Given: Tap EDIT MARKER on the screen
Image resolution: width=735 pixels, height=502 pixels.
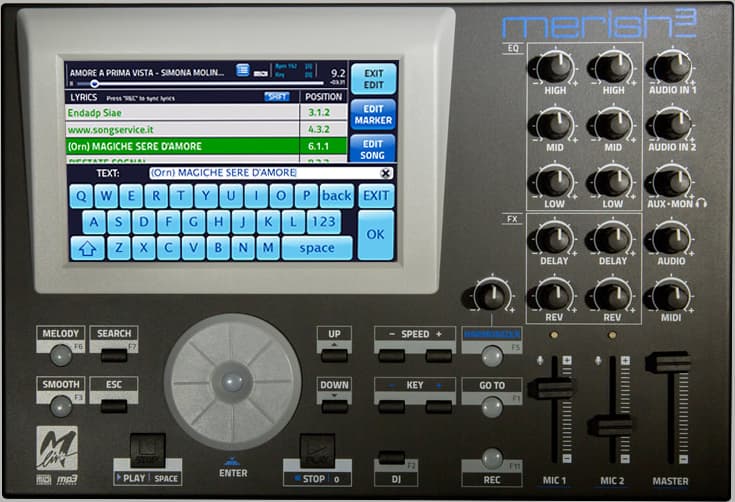Looking at the screenshot, I should 373,114.
